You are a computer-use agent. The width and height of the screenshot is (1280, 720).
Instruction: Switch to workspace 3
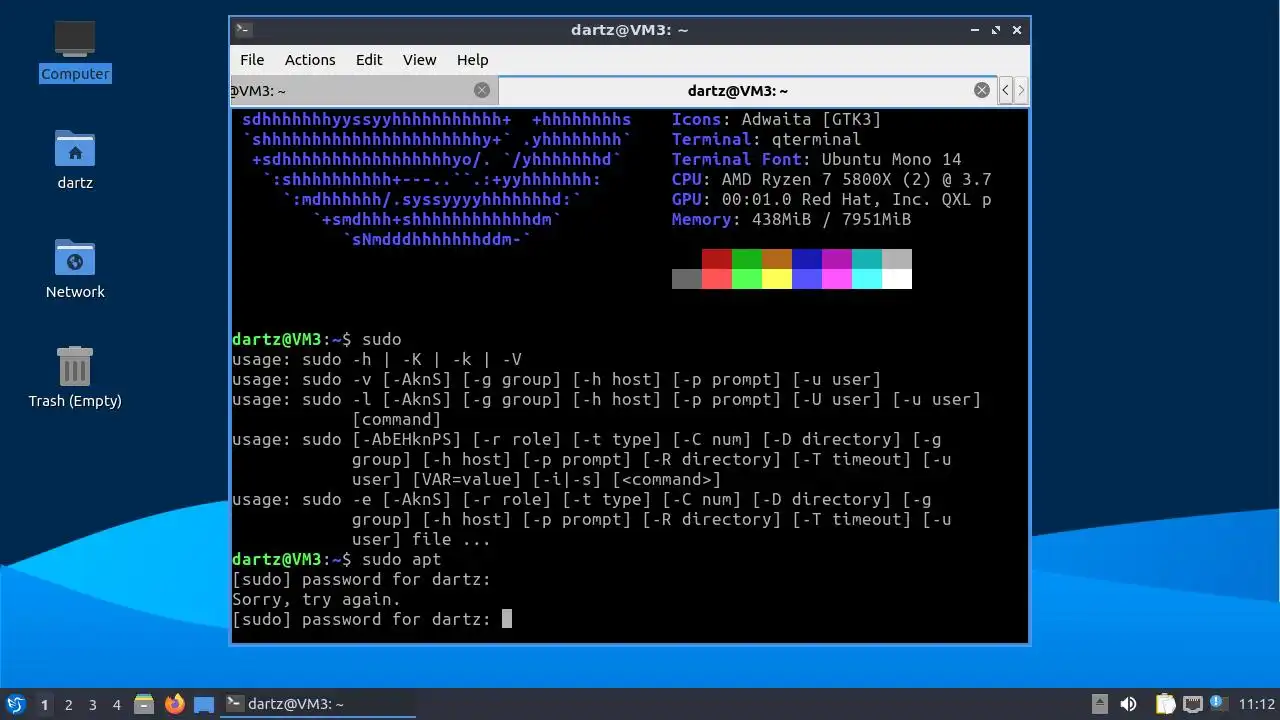coord(92,705)
